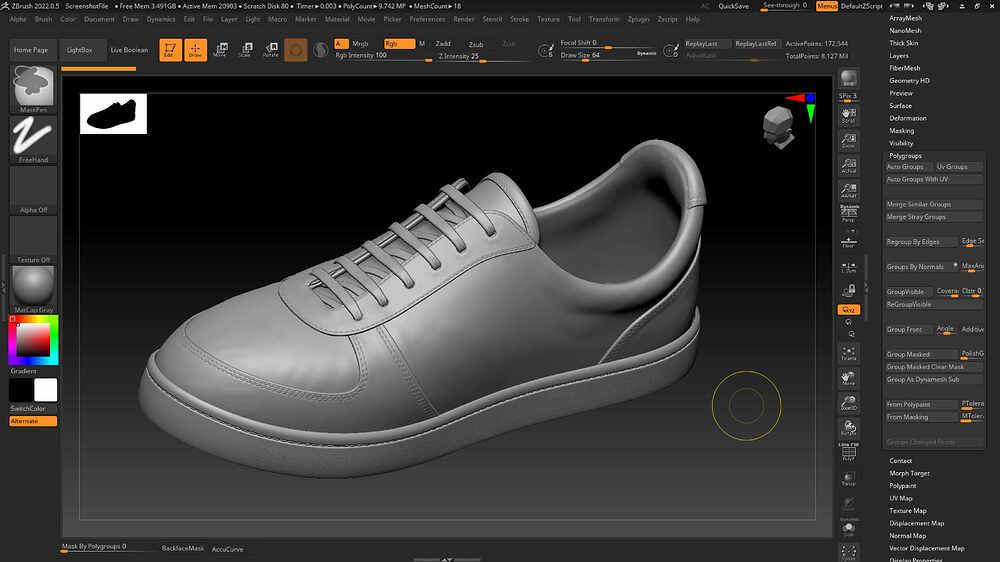
Task: Click Merge Similar Groups button
Action: (x=934, y=205)
